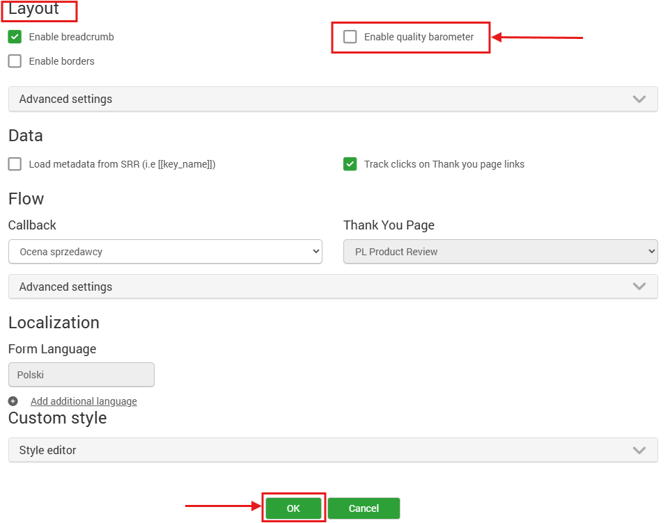Click the chevron arrow on Layout's Advanced settings
Screen dimensions: 670x523
pyautogui.click(x=639, y=99)
